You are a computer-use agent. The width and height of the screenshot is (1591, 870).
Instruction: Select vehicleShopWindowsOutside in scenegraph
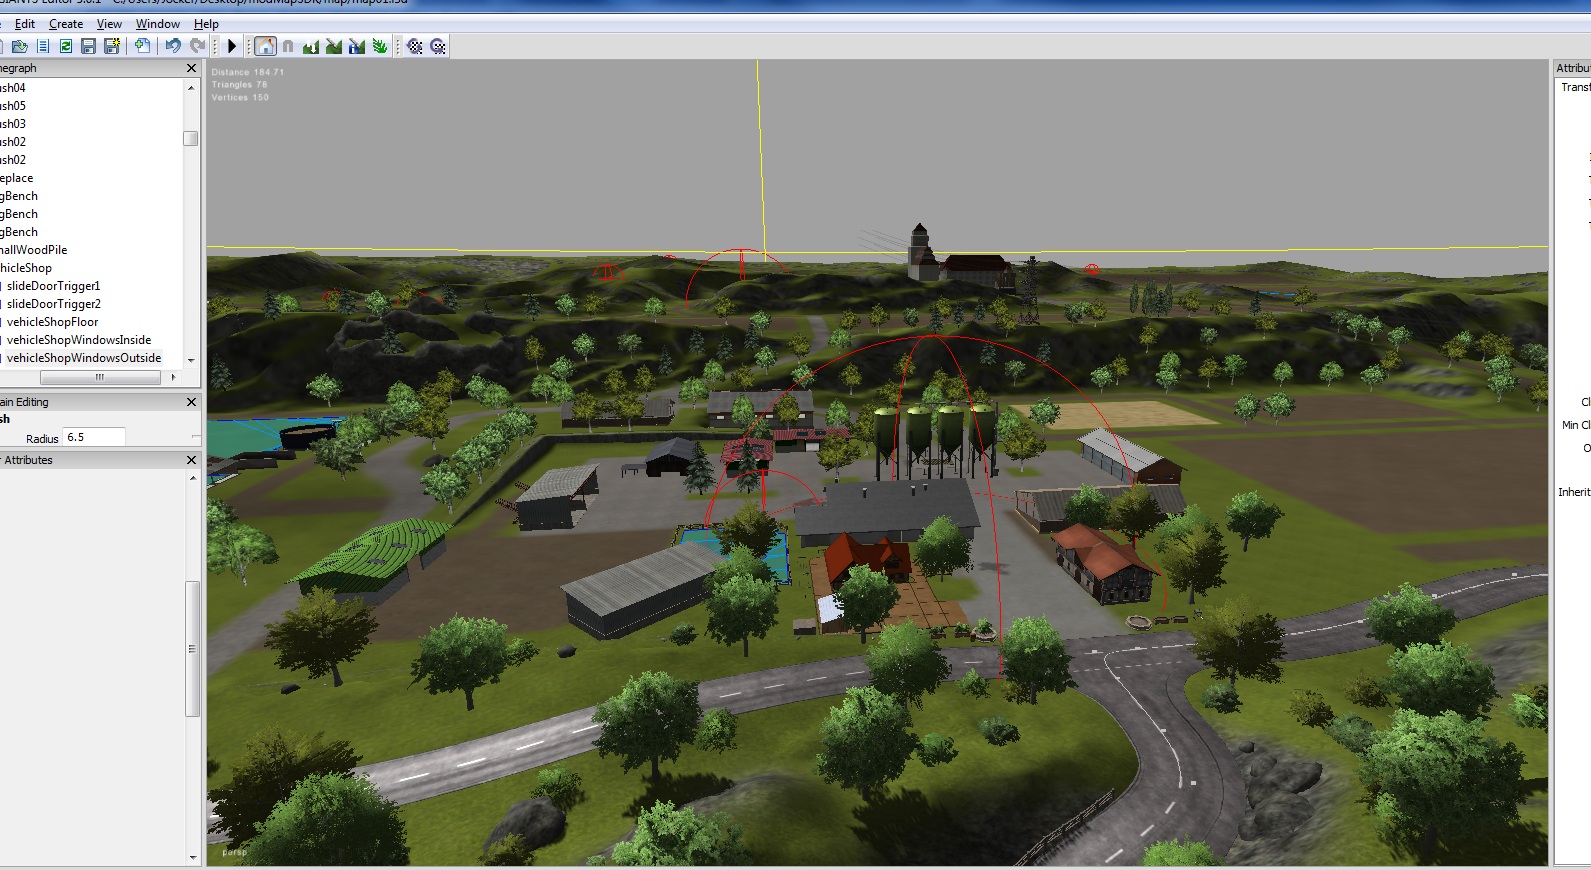(83, 358)
